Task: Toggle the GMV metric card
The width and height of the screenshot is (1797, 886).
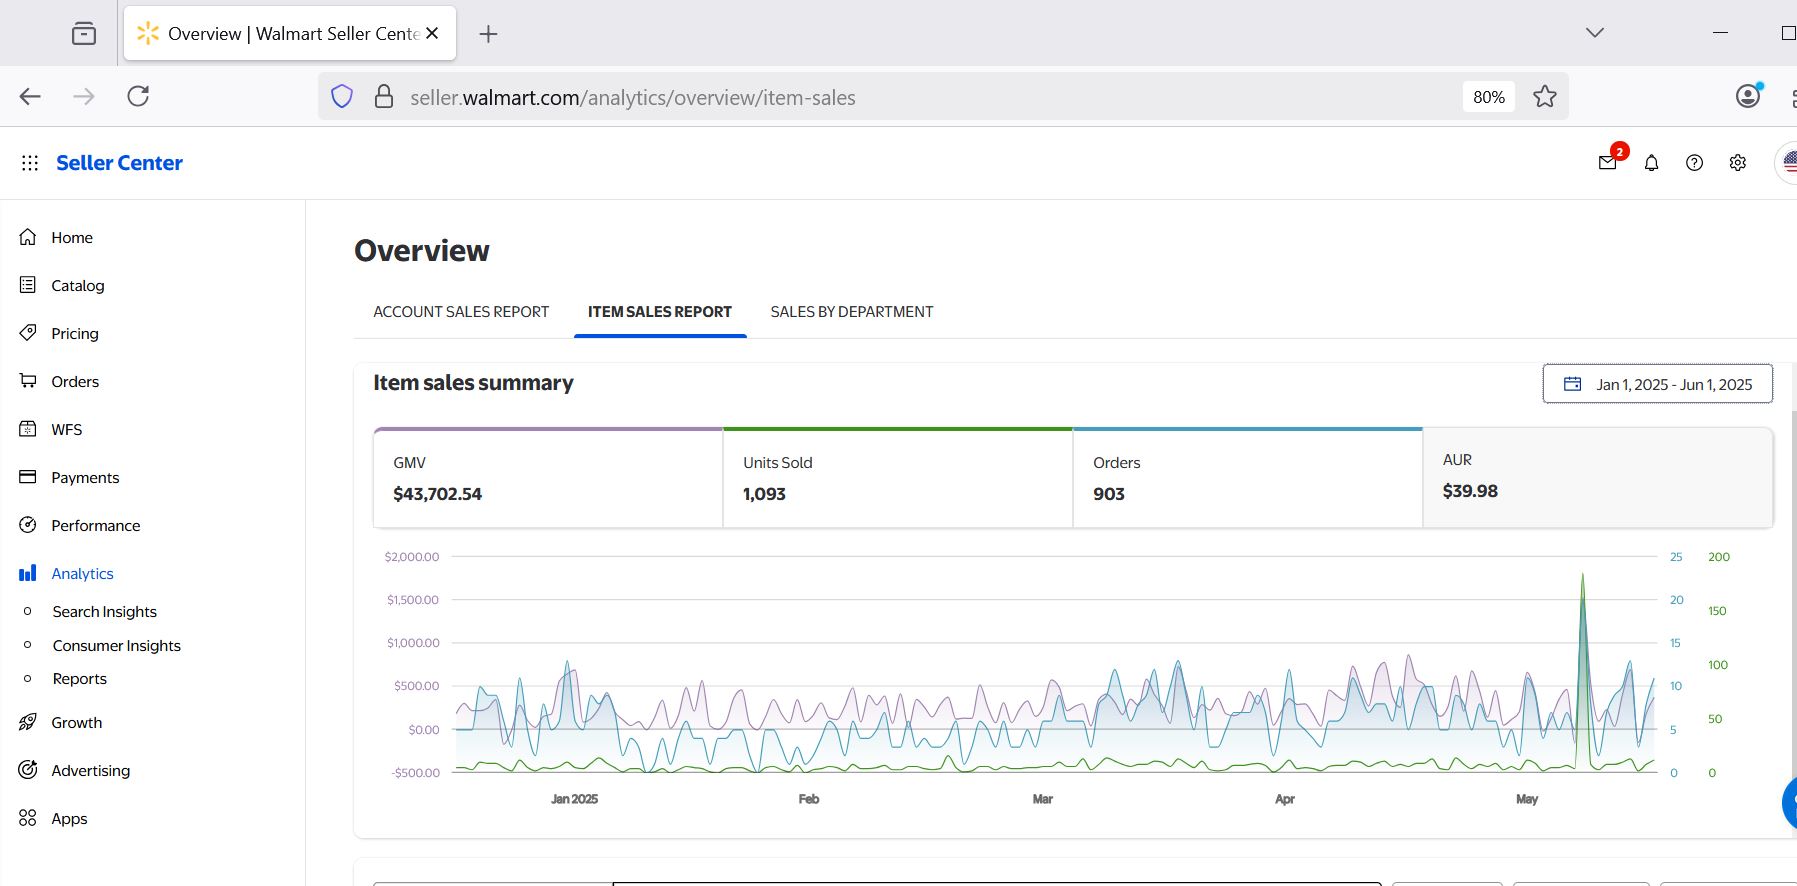Action: (x=547, y=478)
